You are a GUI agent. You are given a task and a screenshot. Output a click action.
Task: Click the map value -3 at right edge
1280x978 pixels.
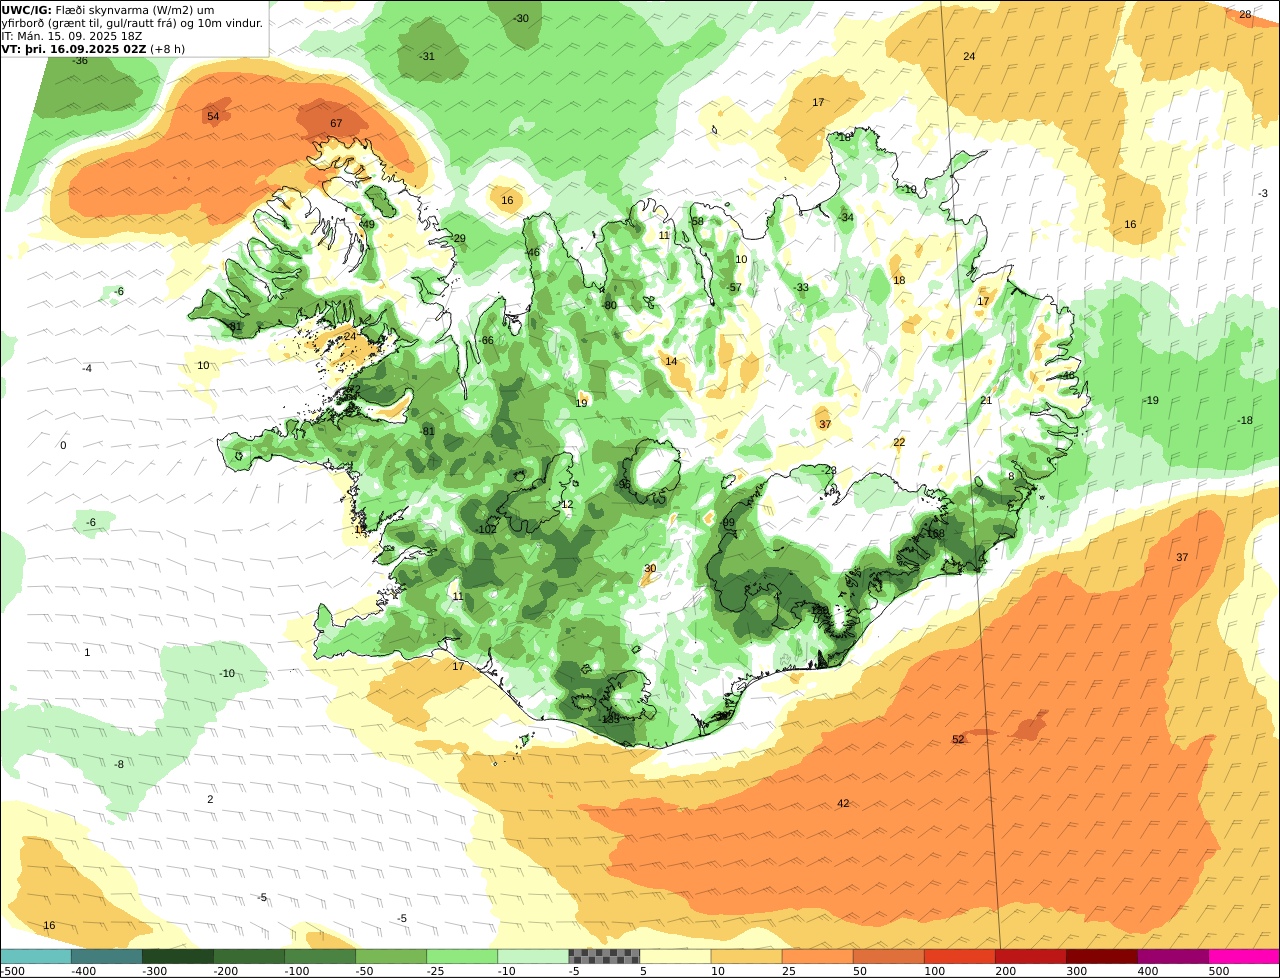1263,193
